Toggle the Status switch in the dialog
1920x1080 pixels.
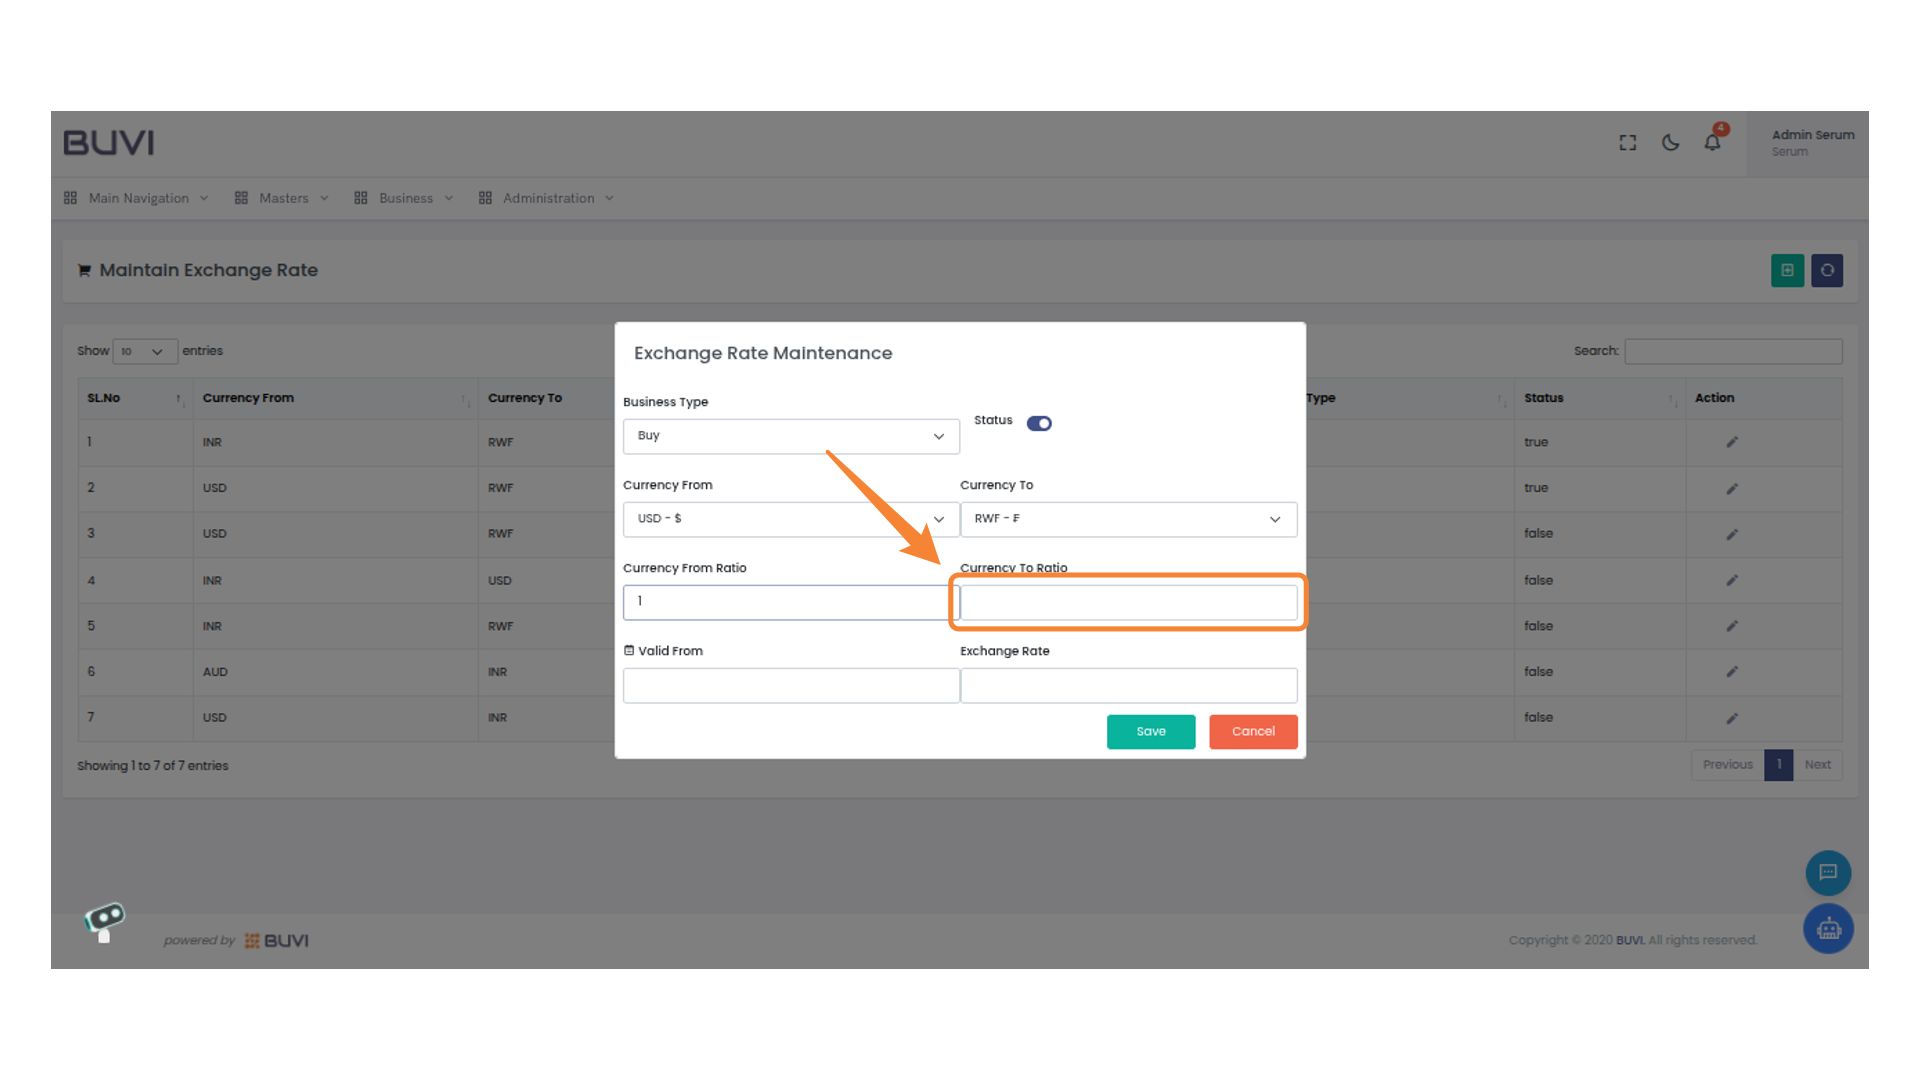1039,423
